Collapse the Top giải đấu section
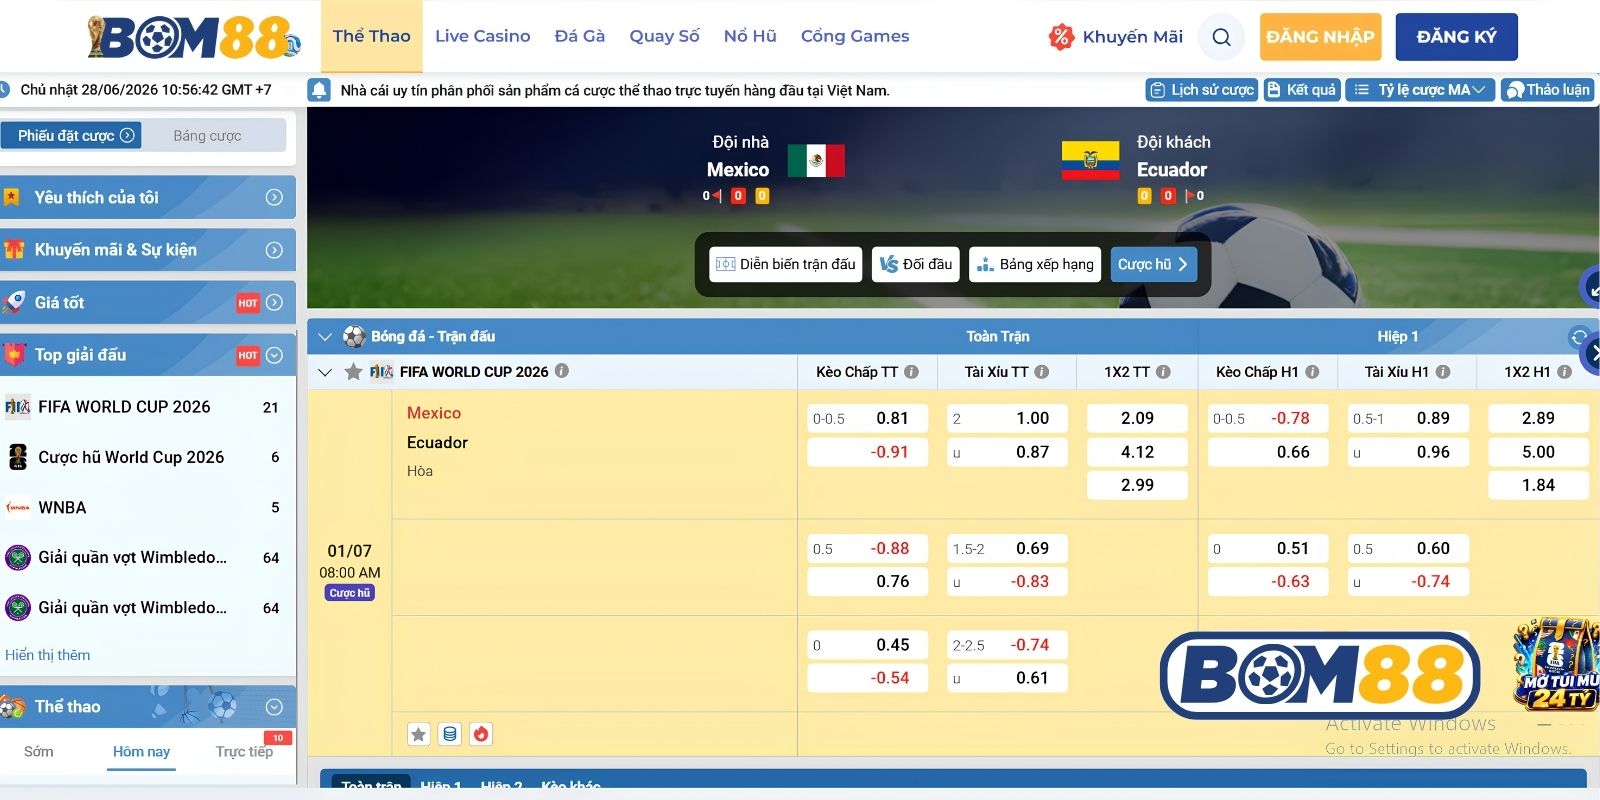1600x800 pixels. (x=274, y=355)
